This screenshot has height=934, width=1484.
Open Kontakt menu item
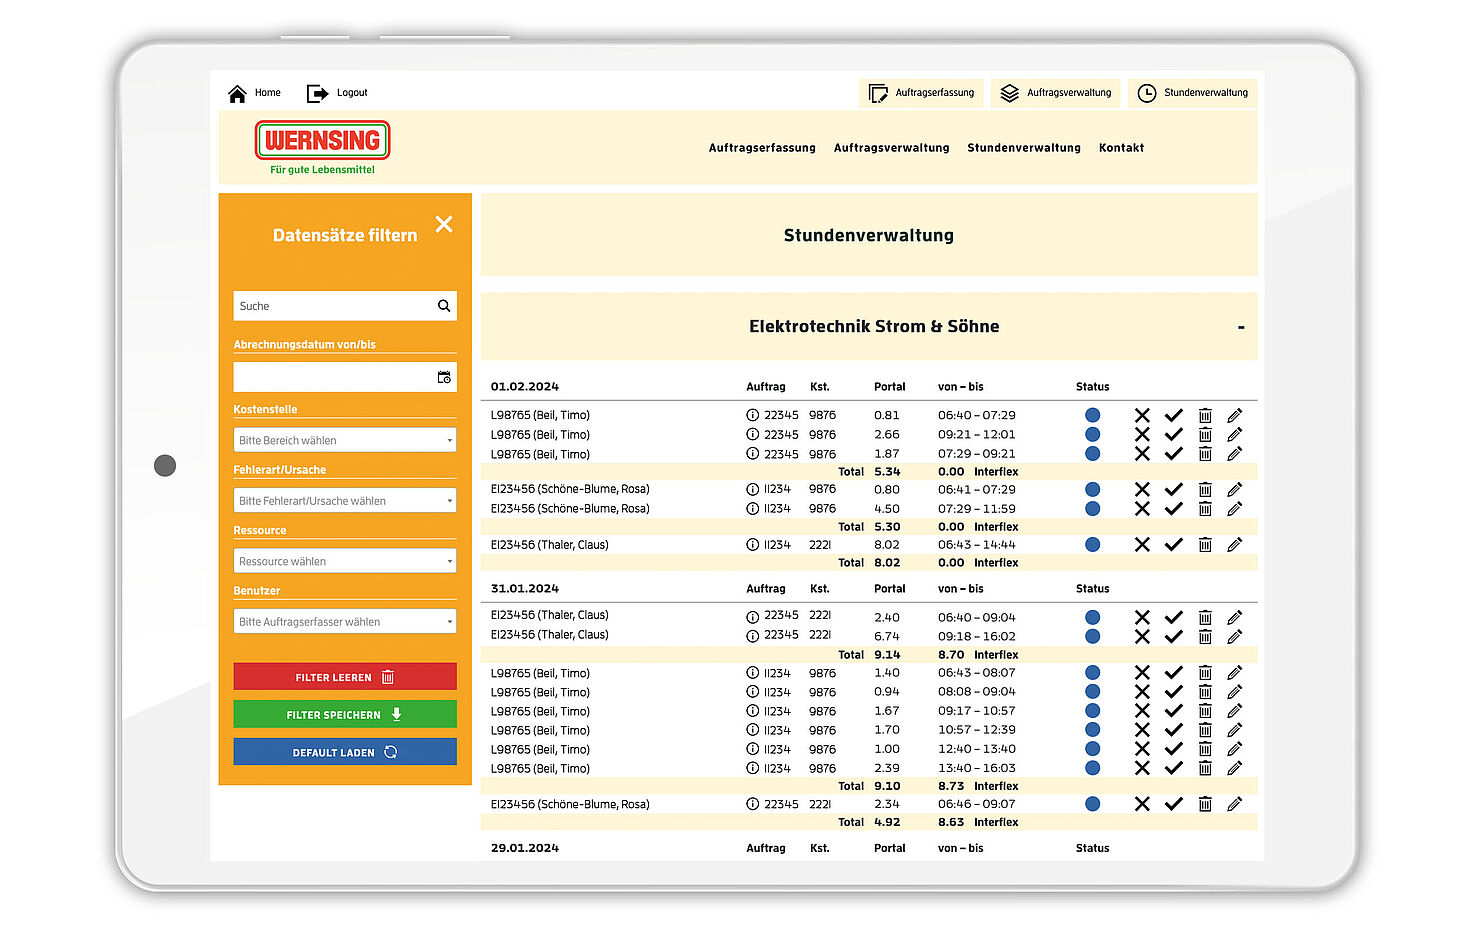1121,148
